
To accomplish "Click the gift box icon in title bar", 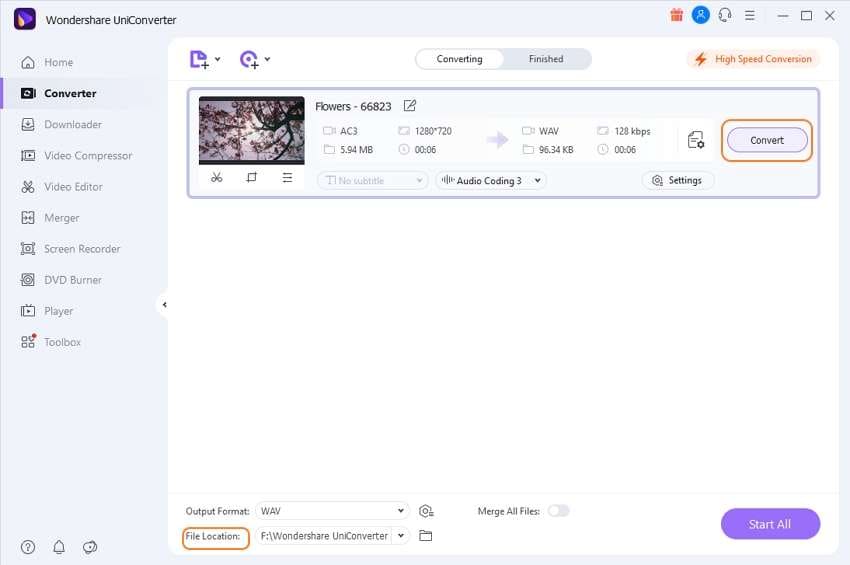I will (676, 15).
